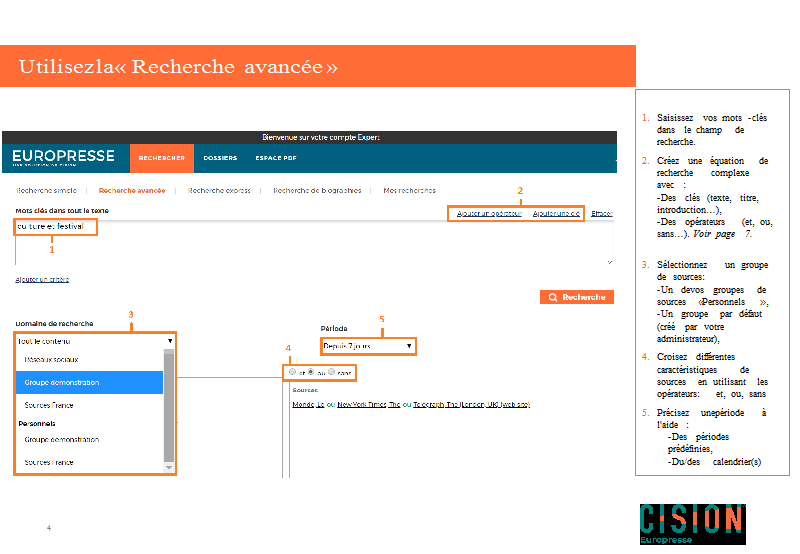
Task: Switch to Recherche express tab
Action: point(219,190)
